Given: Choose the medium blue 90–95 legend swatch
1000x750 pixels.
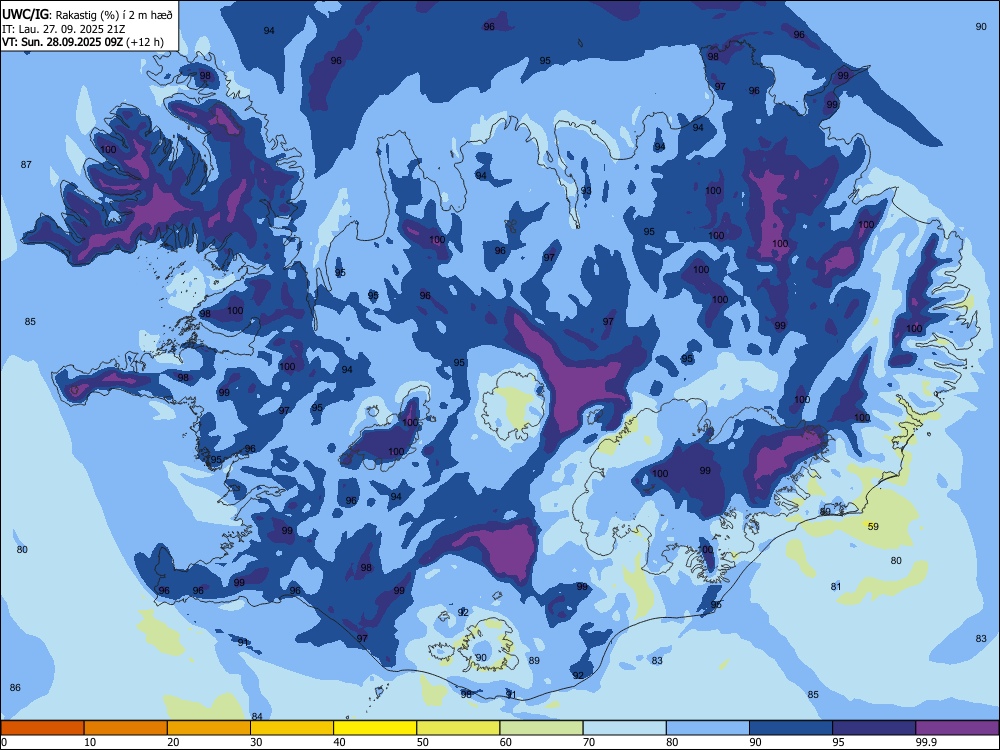Looking at the screenshot, I should pyautogui.click(x=791, y=728).
